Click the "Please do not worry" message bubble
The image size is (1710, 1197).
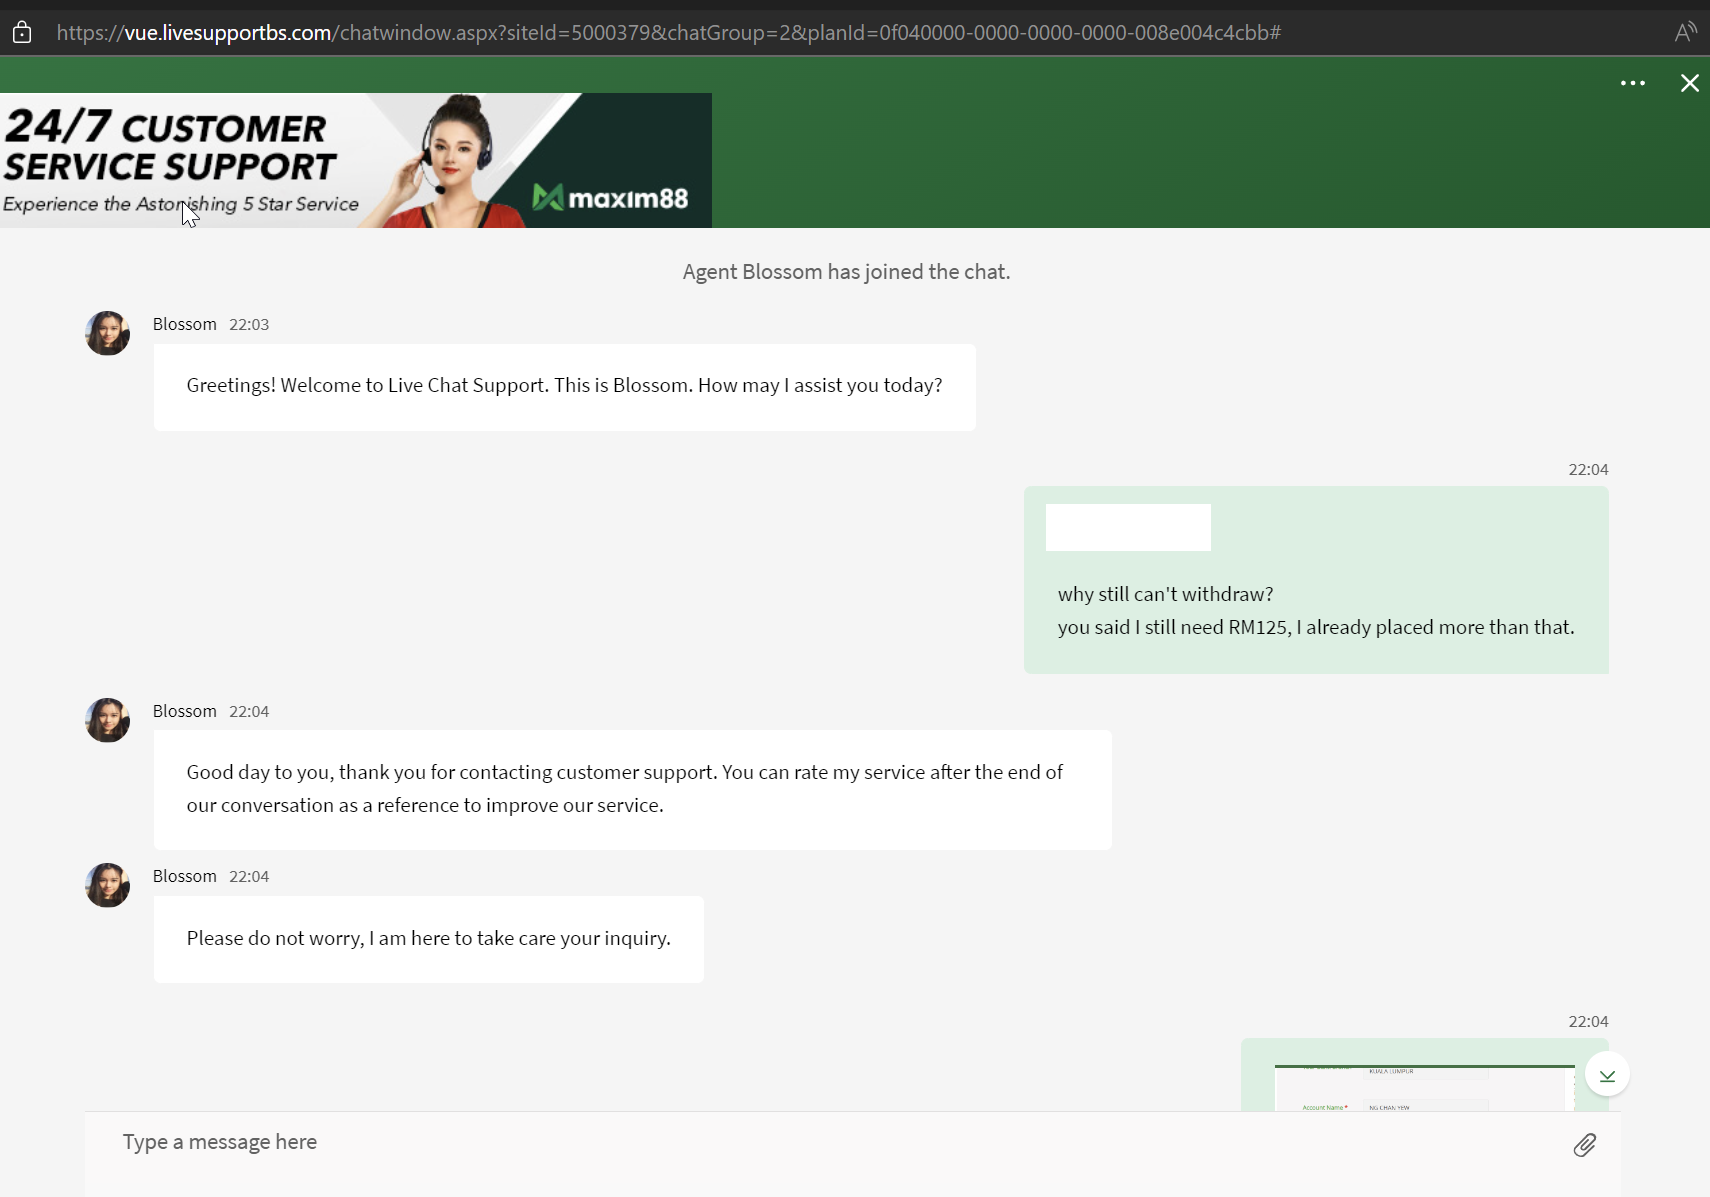pyautogui.click(x=428, y=939)
